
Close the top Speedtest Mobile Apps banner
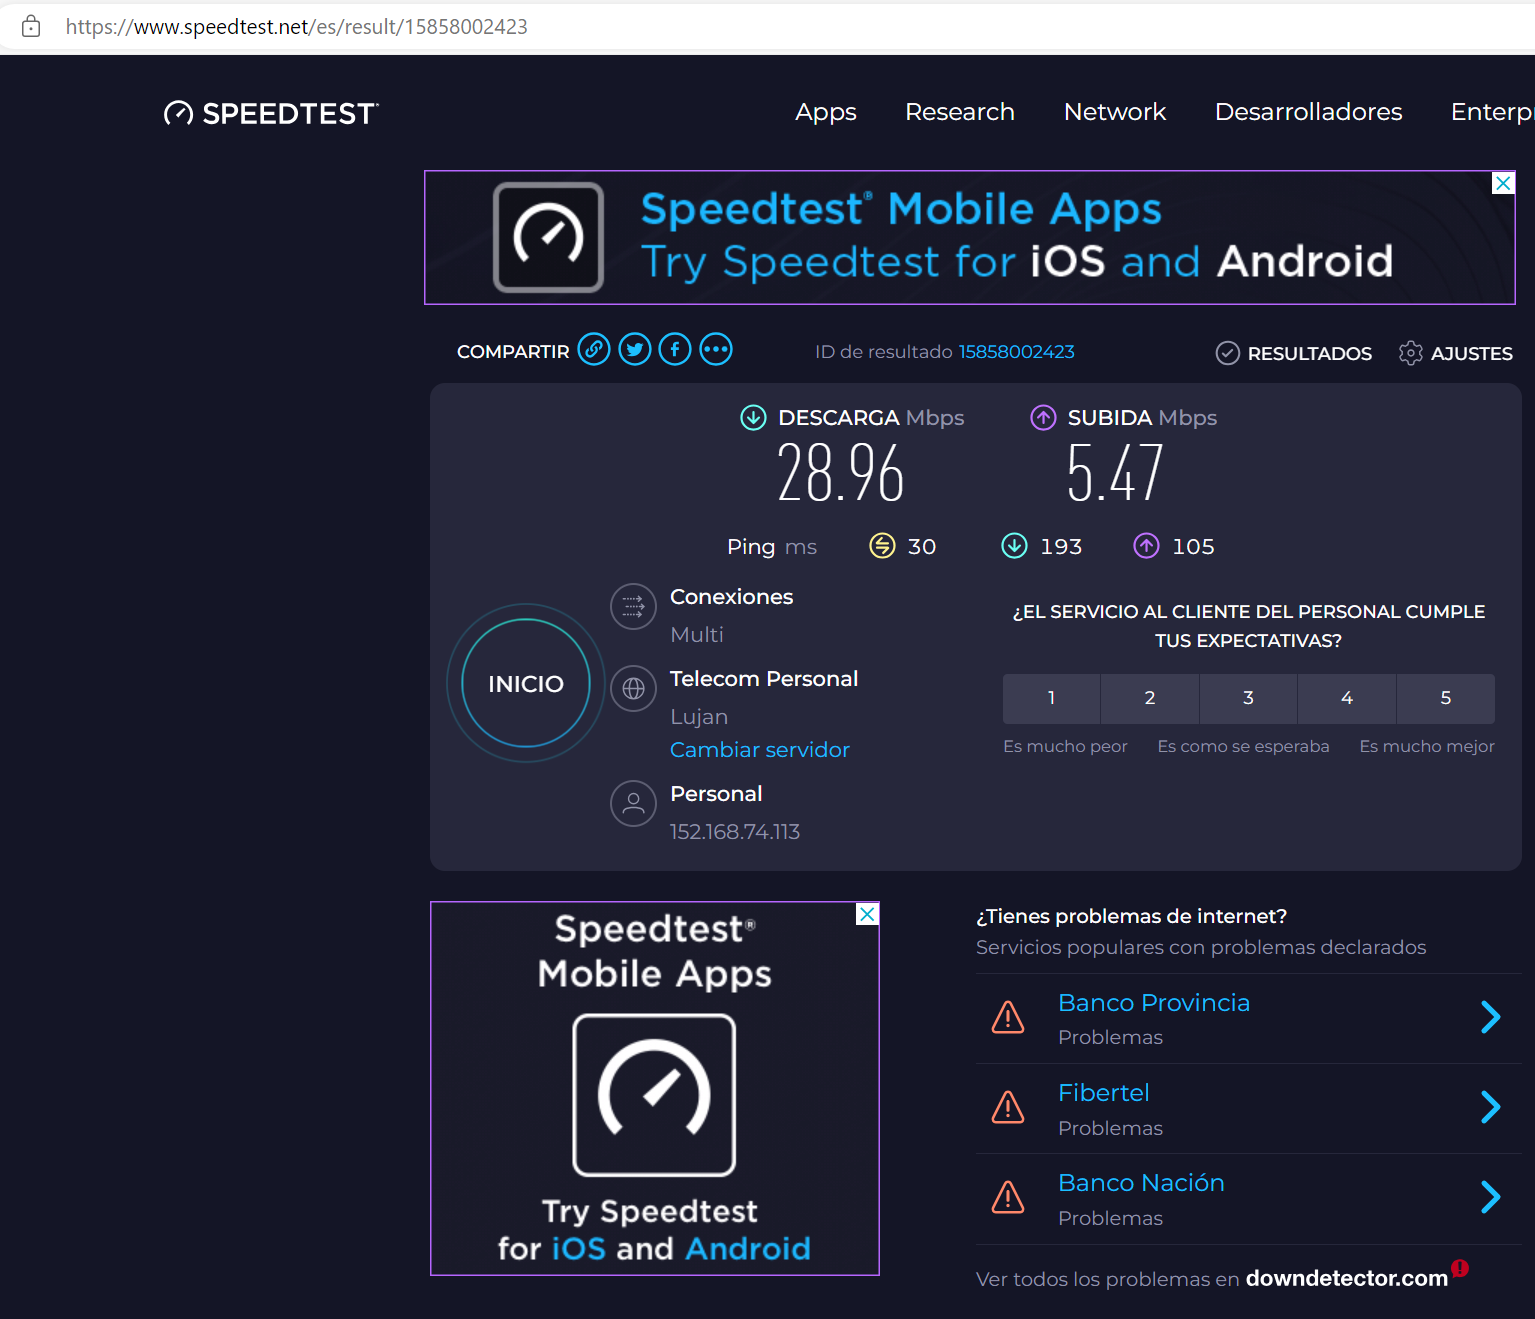click(1503, 183)
